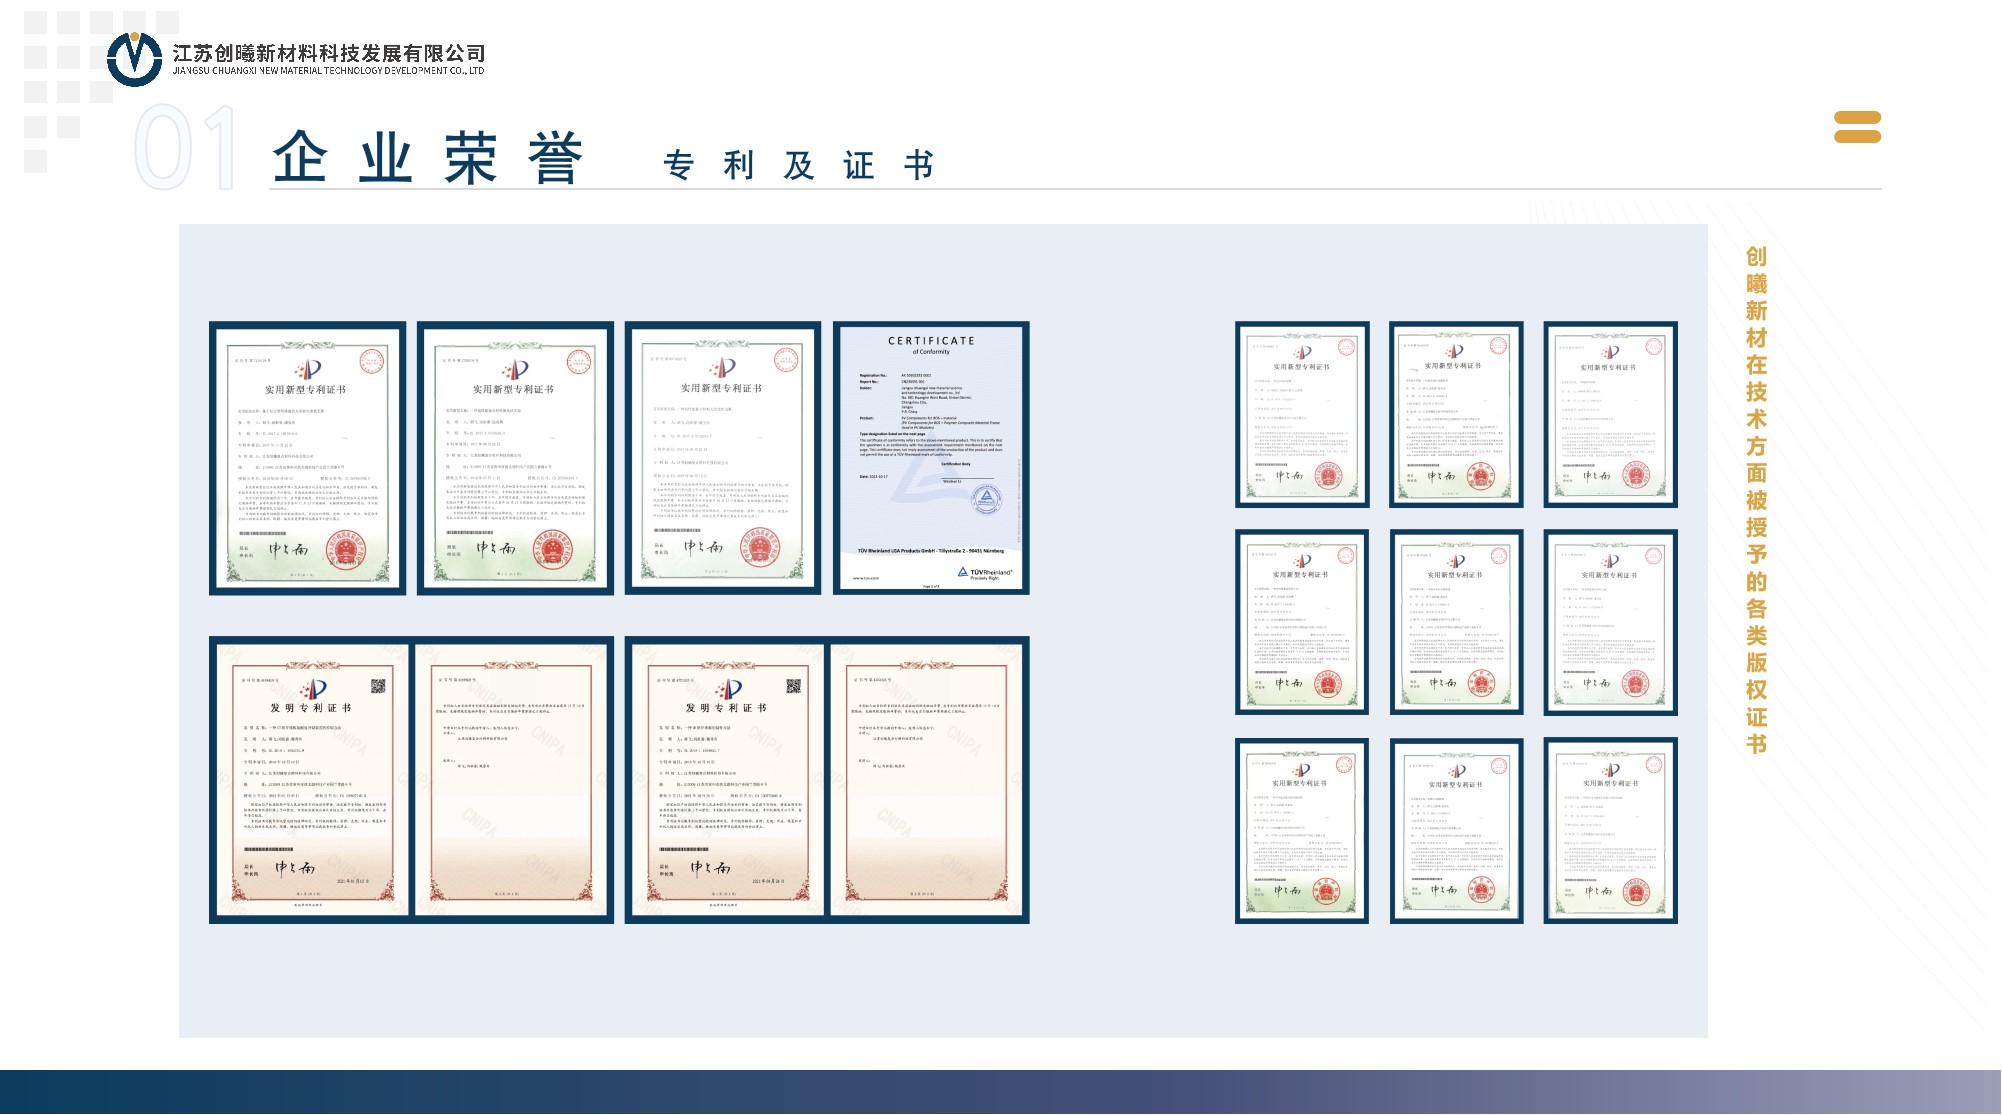Open the center small certificate in the nine-certificate grid

point(1456,622)
